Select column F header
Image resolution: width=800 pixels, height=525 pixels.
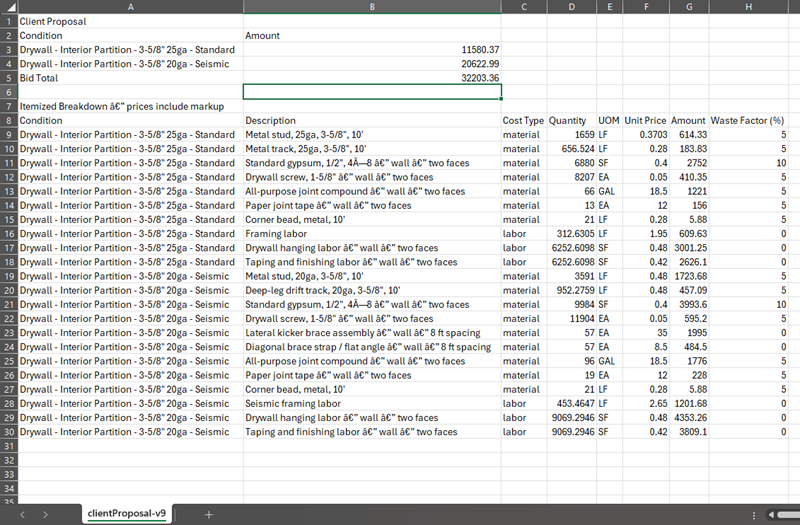pos(646,7)
